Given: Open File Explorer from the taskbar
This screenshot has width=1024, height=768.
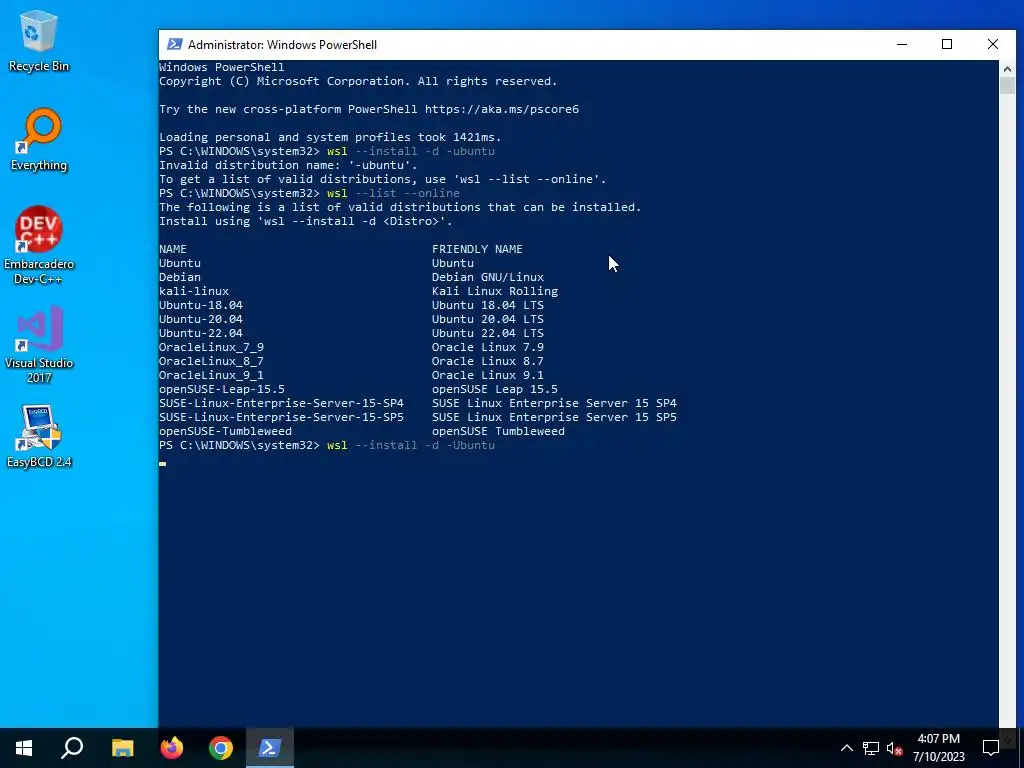Looking at the screenshot, I should (x=122, y=748).
